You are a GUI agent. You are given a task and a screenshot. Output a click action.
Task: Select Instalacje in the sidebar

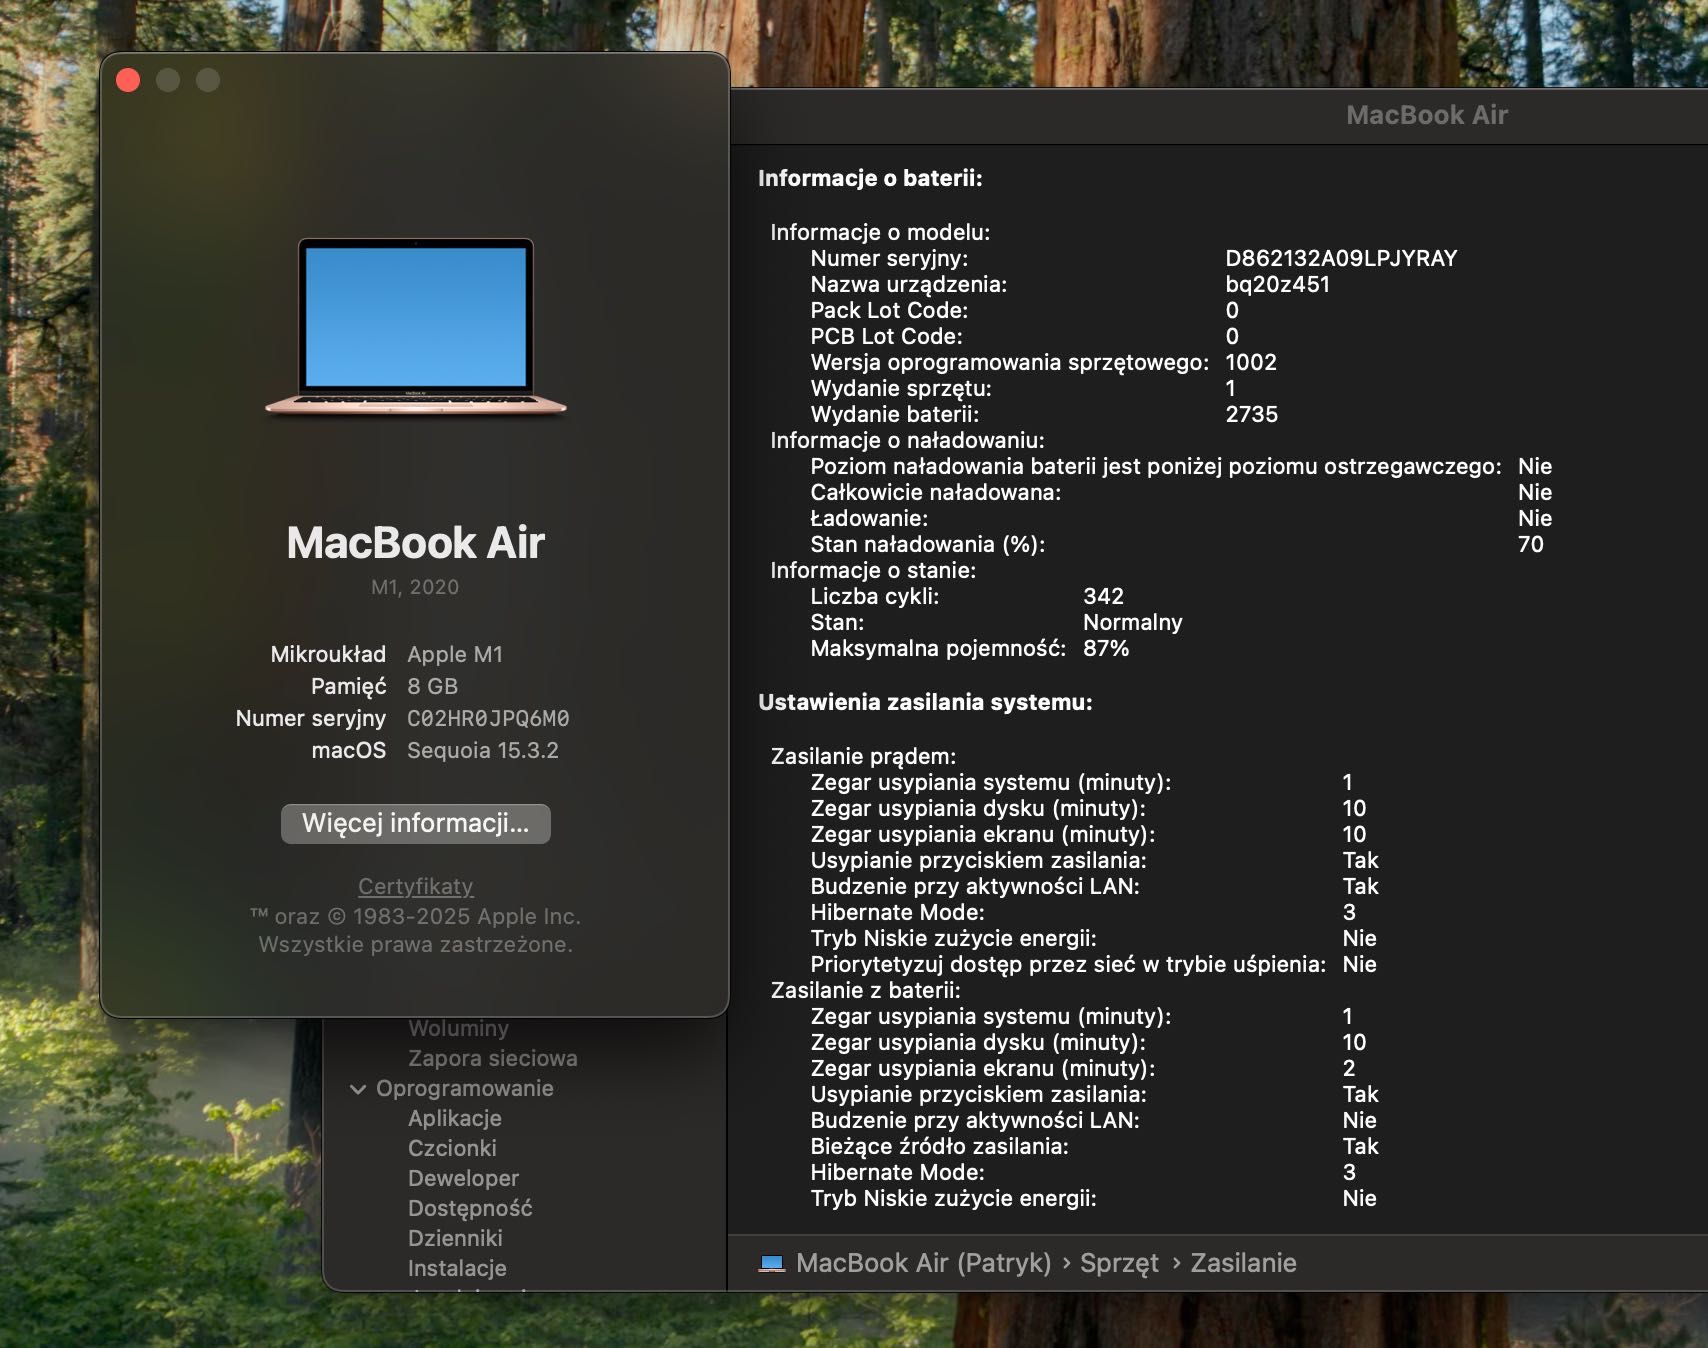click(457, 1268)
